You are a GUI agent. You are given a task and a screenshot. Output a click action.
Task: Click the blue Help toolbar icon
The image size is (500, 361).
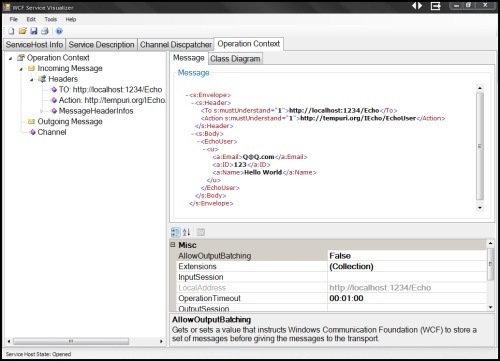(59, 31)
